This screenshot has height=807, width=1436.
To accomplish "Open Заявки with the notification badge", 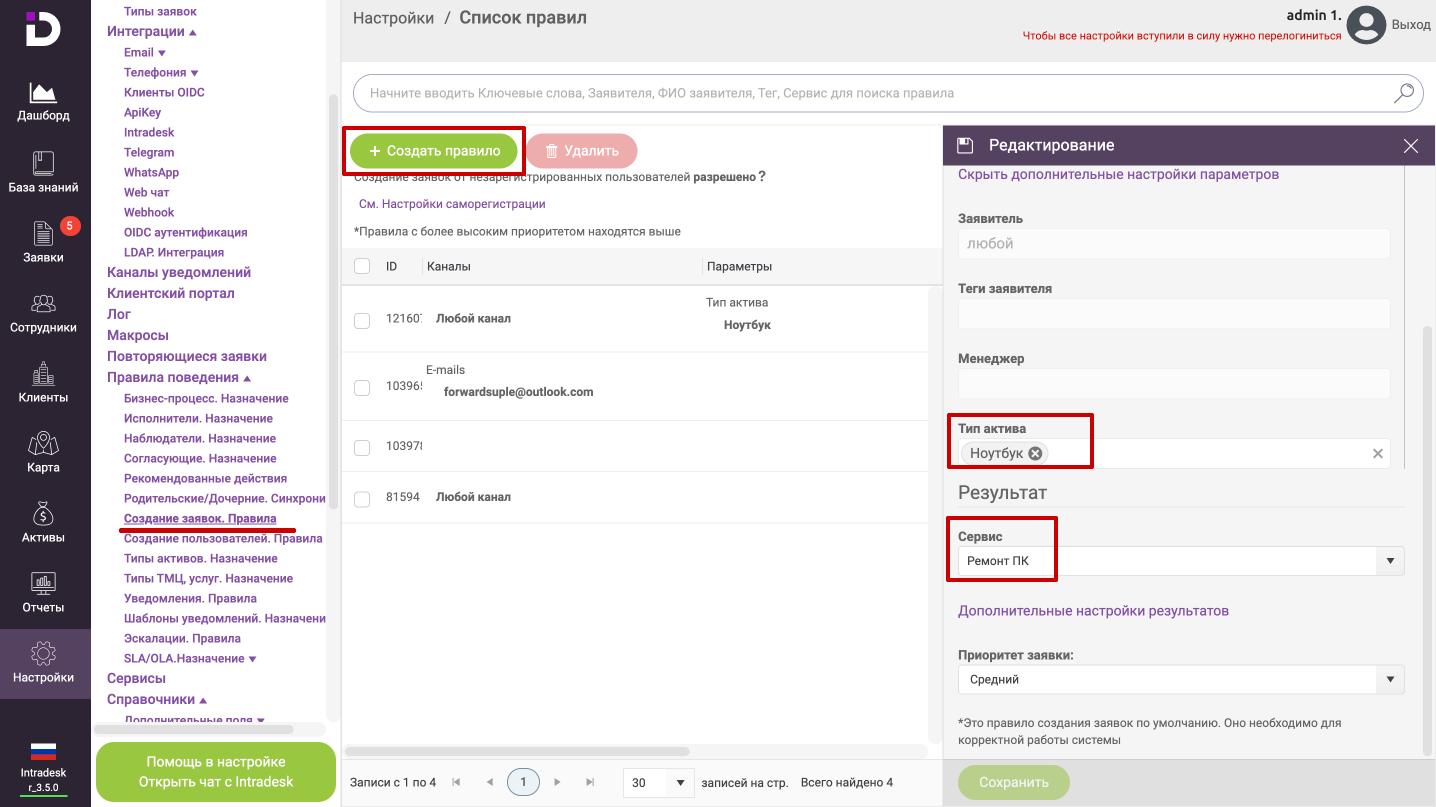I will tap(43, 241).
